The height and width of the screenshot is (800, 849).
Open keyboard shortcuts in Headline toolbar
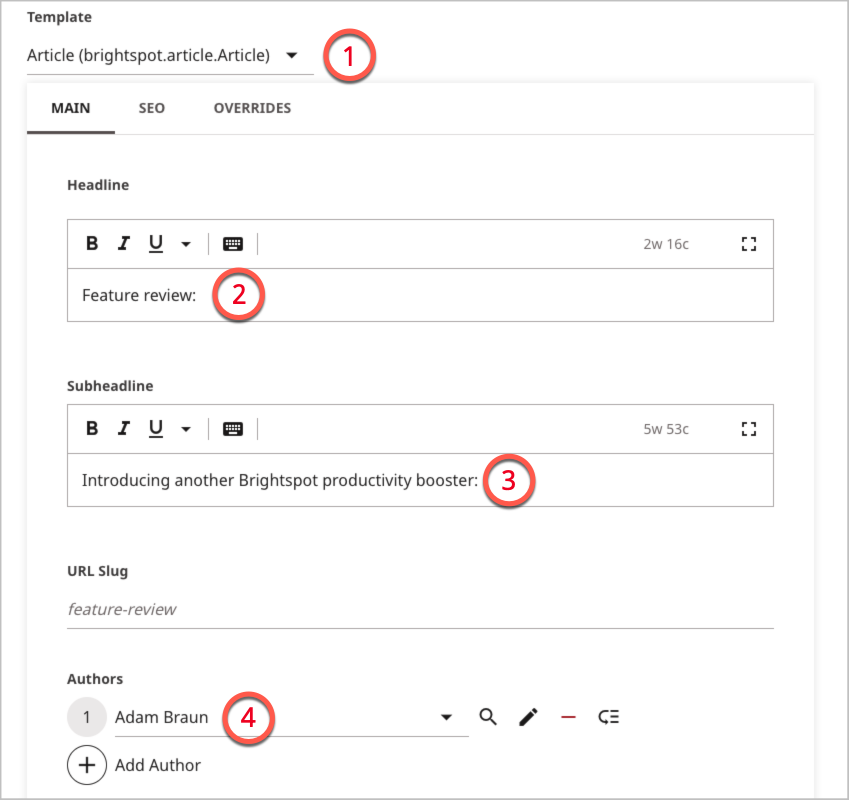[233, 244]
